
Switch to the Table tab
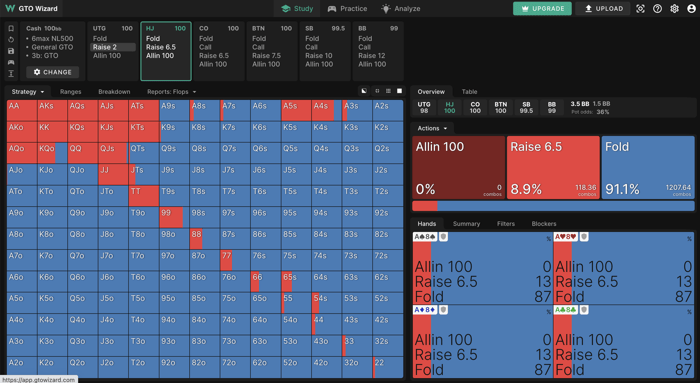(469, 92)
